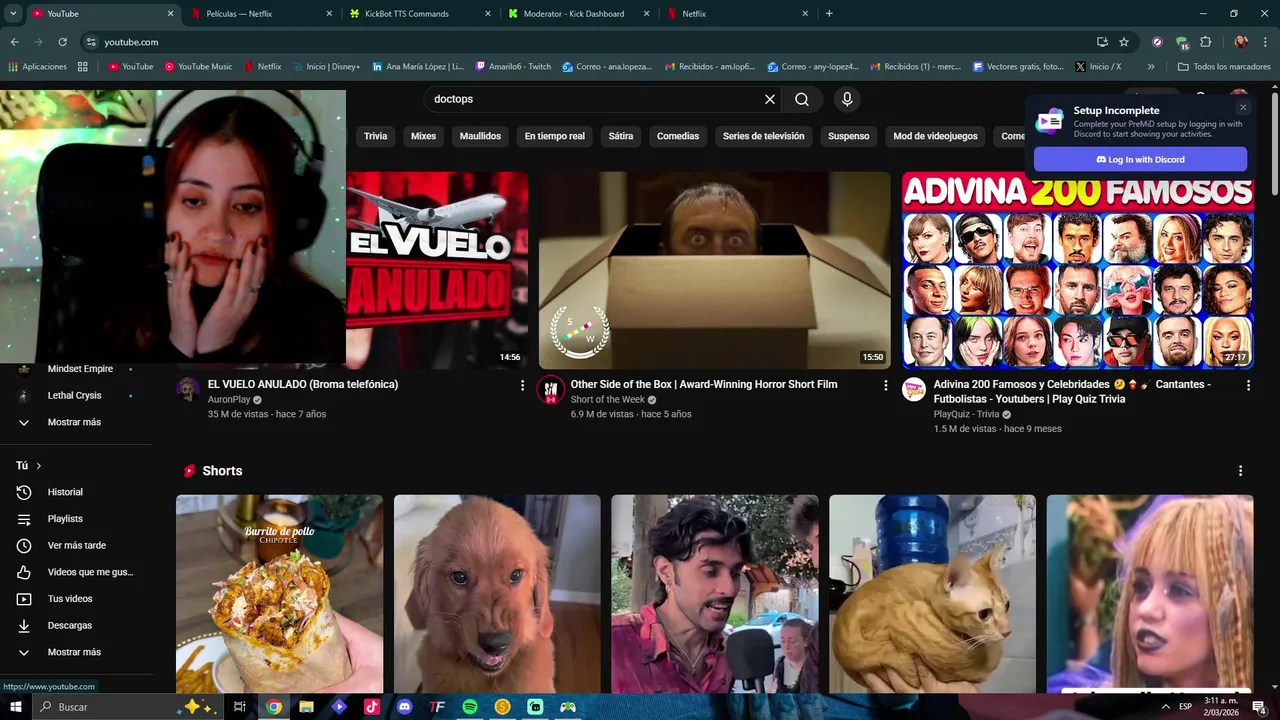1280x720 pixels.
Task: Open the golden puppy short
Action: 497,594
